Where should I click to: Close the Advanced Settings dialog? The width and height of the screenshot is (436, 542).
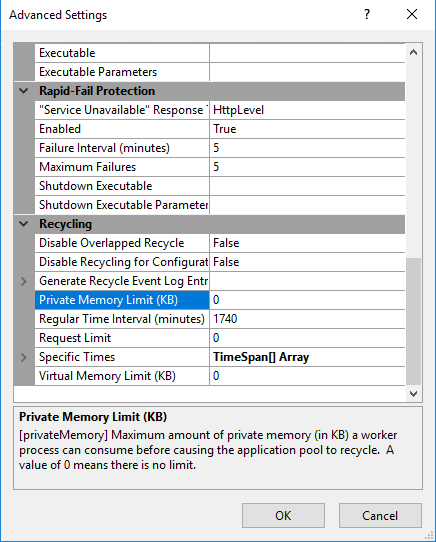pyautogui.click(x=412, y=15)
